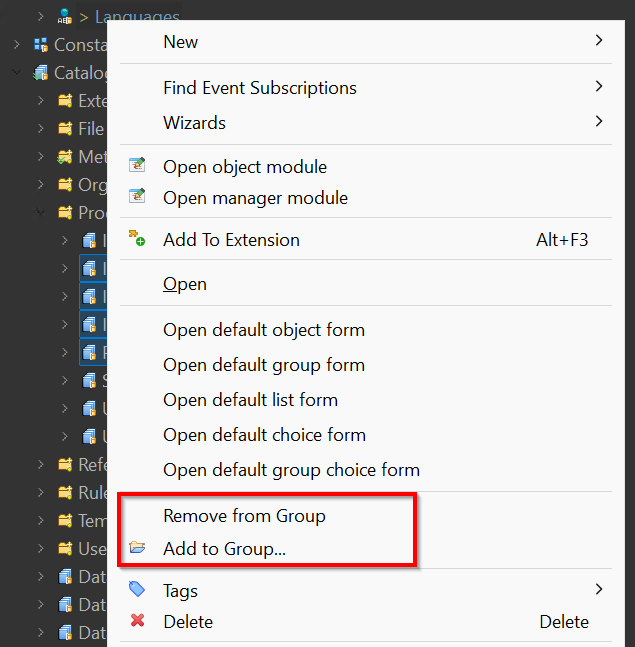Click the Catalog... tree icon
Screen dimensions: 635x647
tap(40, 73)
